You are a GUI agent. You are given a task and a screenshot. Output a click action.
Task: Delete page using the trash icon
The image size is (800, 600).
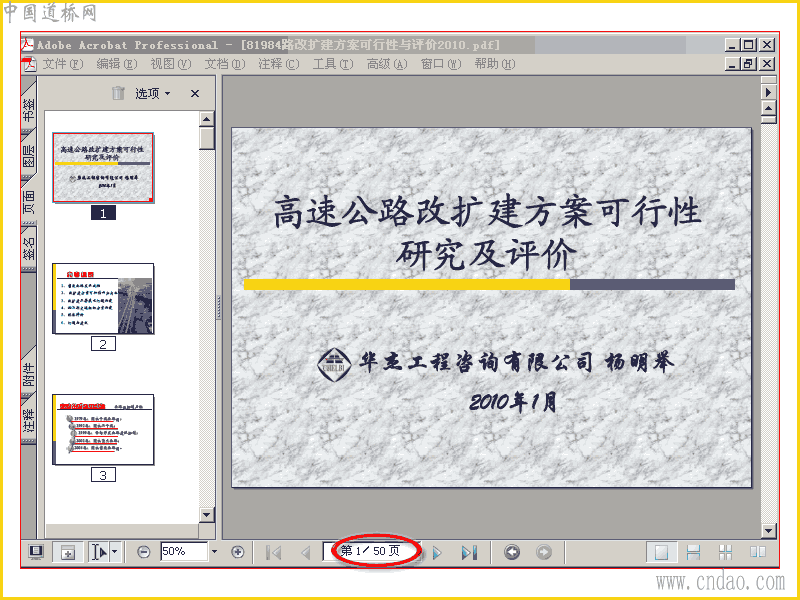pos(118,93)
